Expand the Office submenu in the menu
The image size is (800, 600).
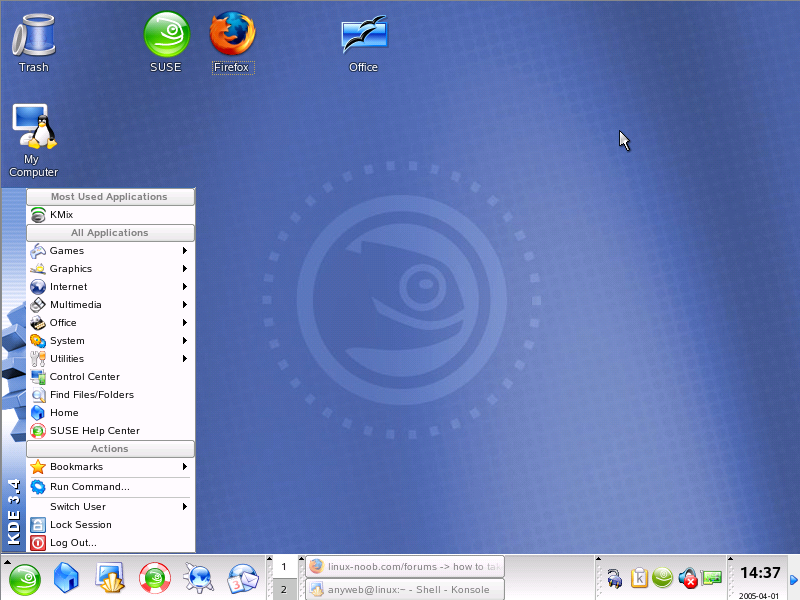[x=111, y=323]
